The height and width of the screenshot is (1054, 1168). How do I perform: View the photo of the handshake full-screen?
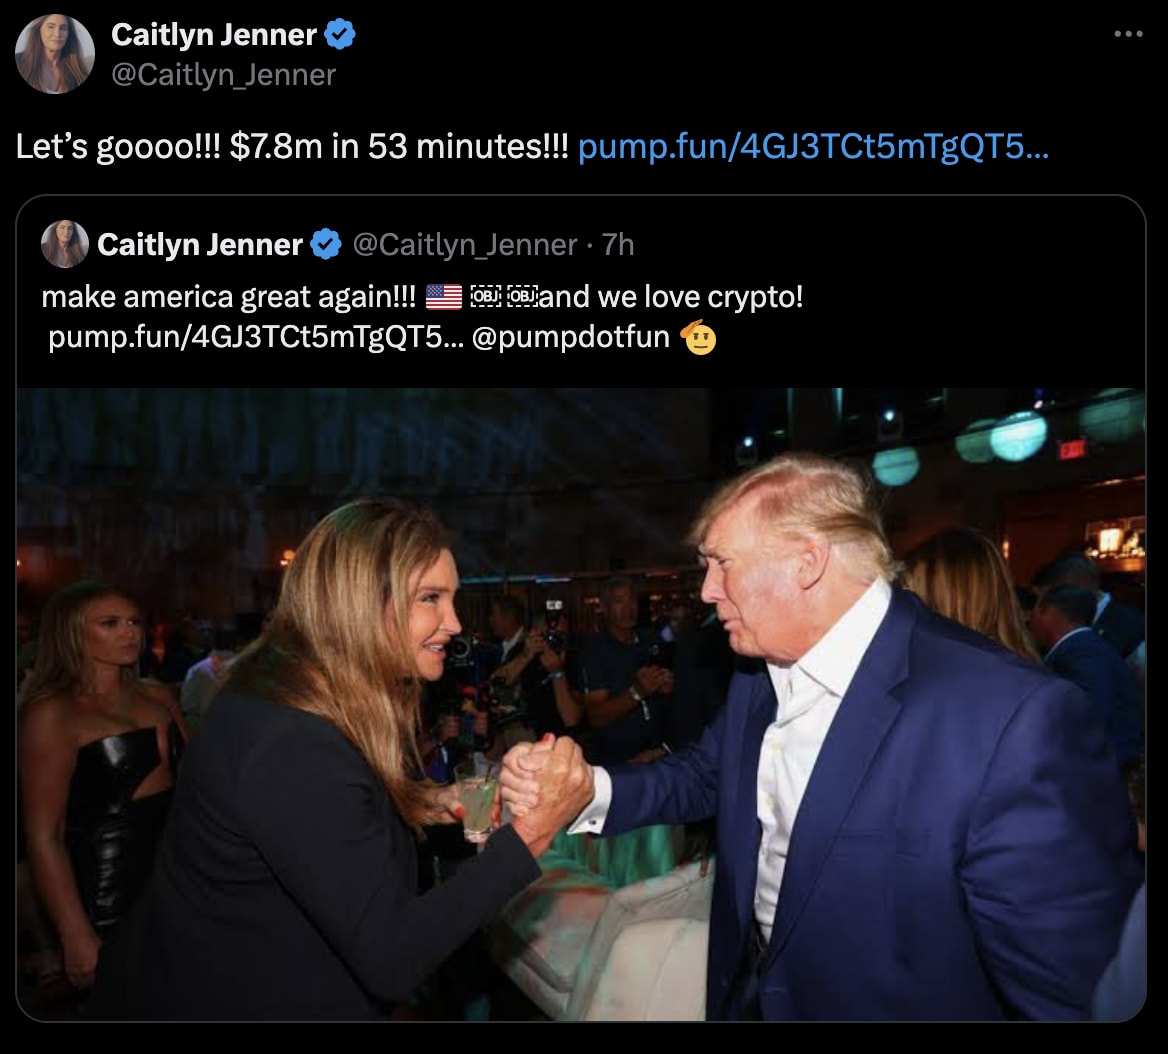pyautogui.click(x=584, y=700)
